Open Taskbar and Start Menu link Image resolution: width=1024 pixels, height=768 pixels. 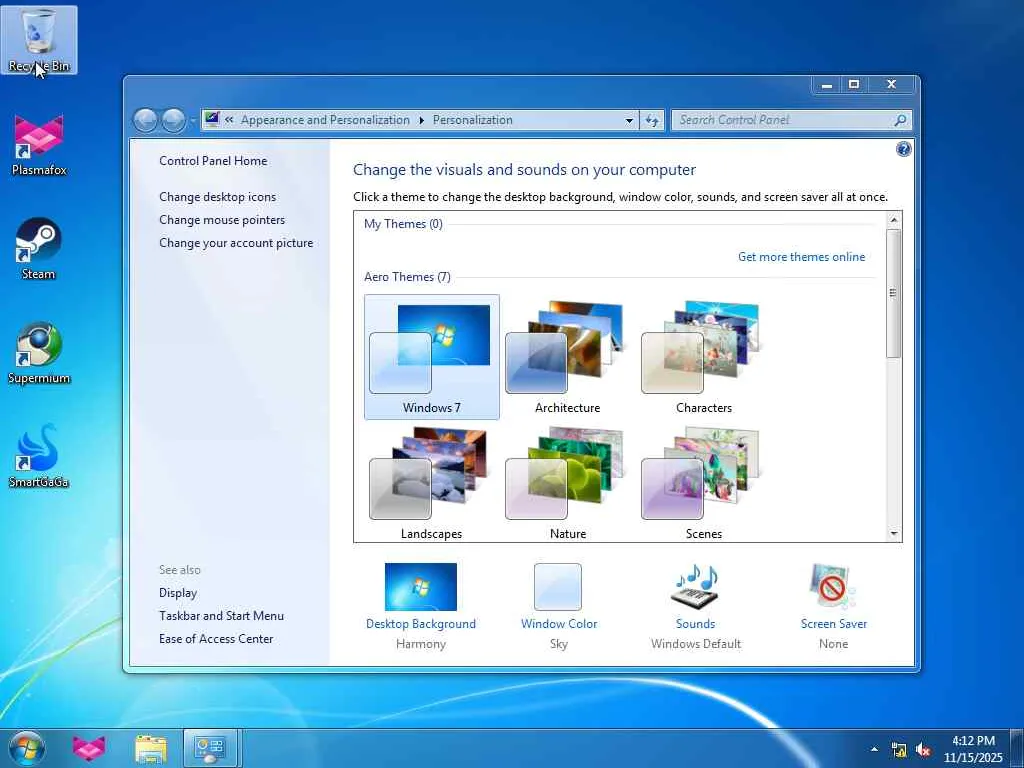pos(221,615)
